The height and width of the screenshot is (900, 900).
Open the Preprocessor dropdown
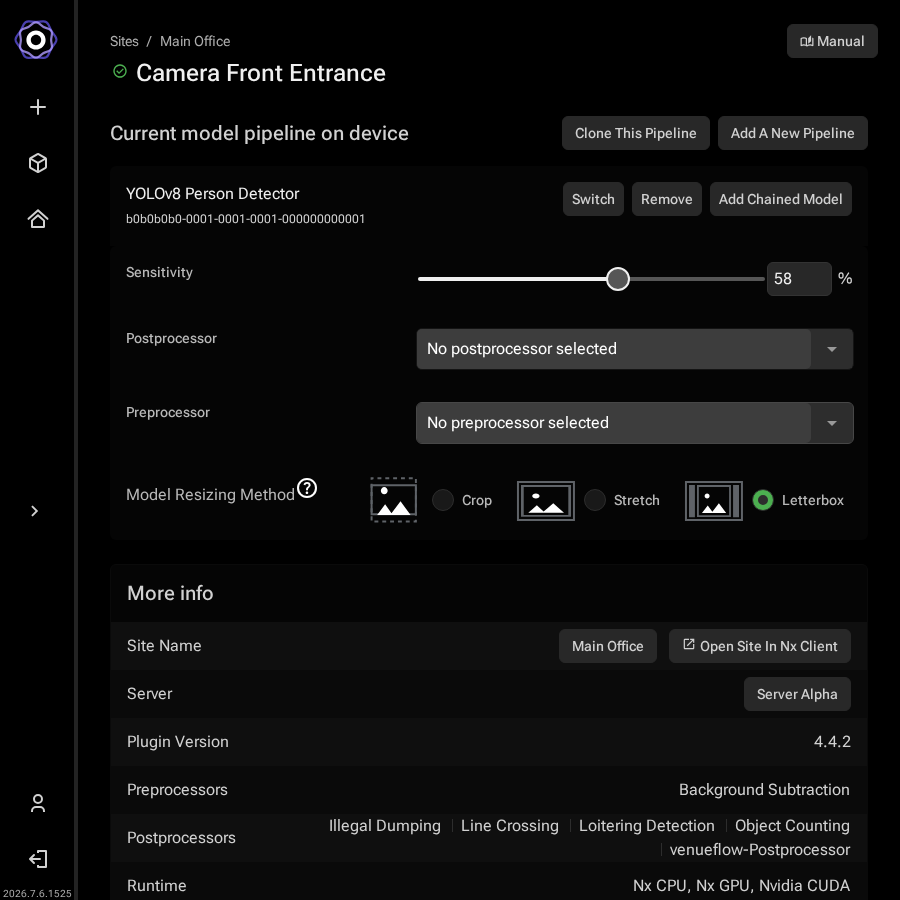click(634, 423)
